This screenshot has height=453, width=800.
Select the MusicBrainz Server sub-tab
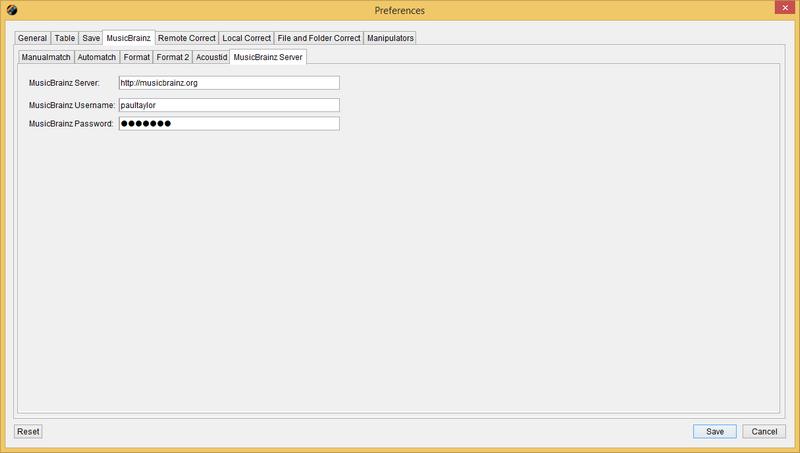point(268,57)
